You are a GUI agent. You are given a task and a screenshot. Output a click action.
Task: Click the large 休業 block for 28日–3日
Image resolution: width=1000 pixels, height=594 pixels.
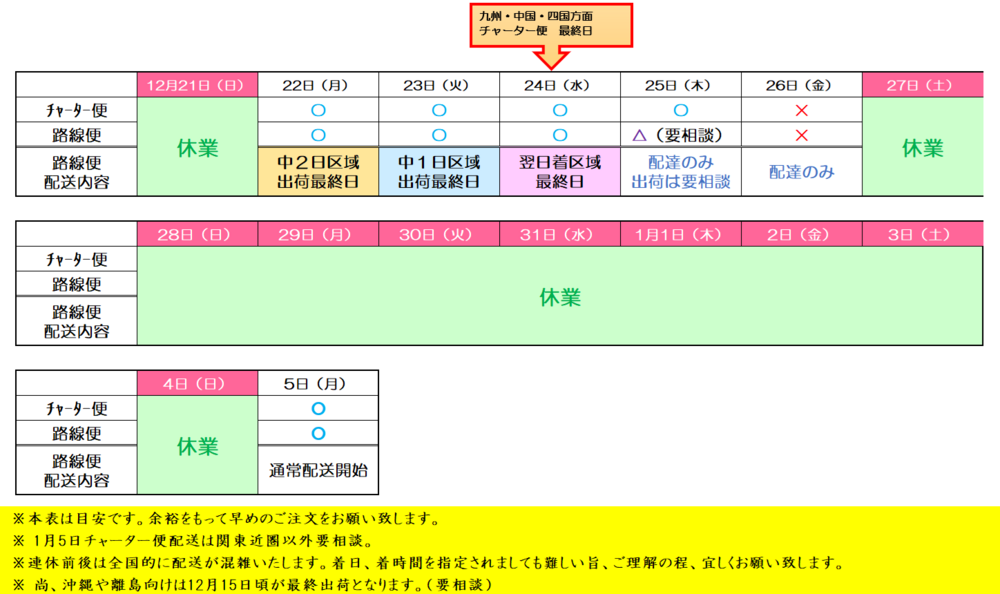coord(560,297)
